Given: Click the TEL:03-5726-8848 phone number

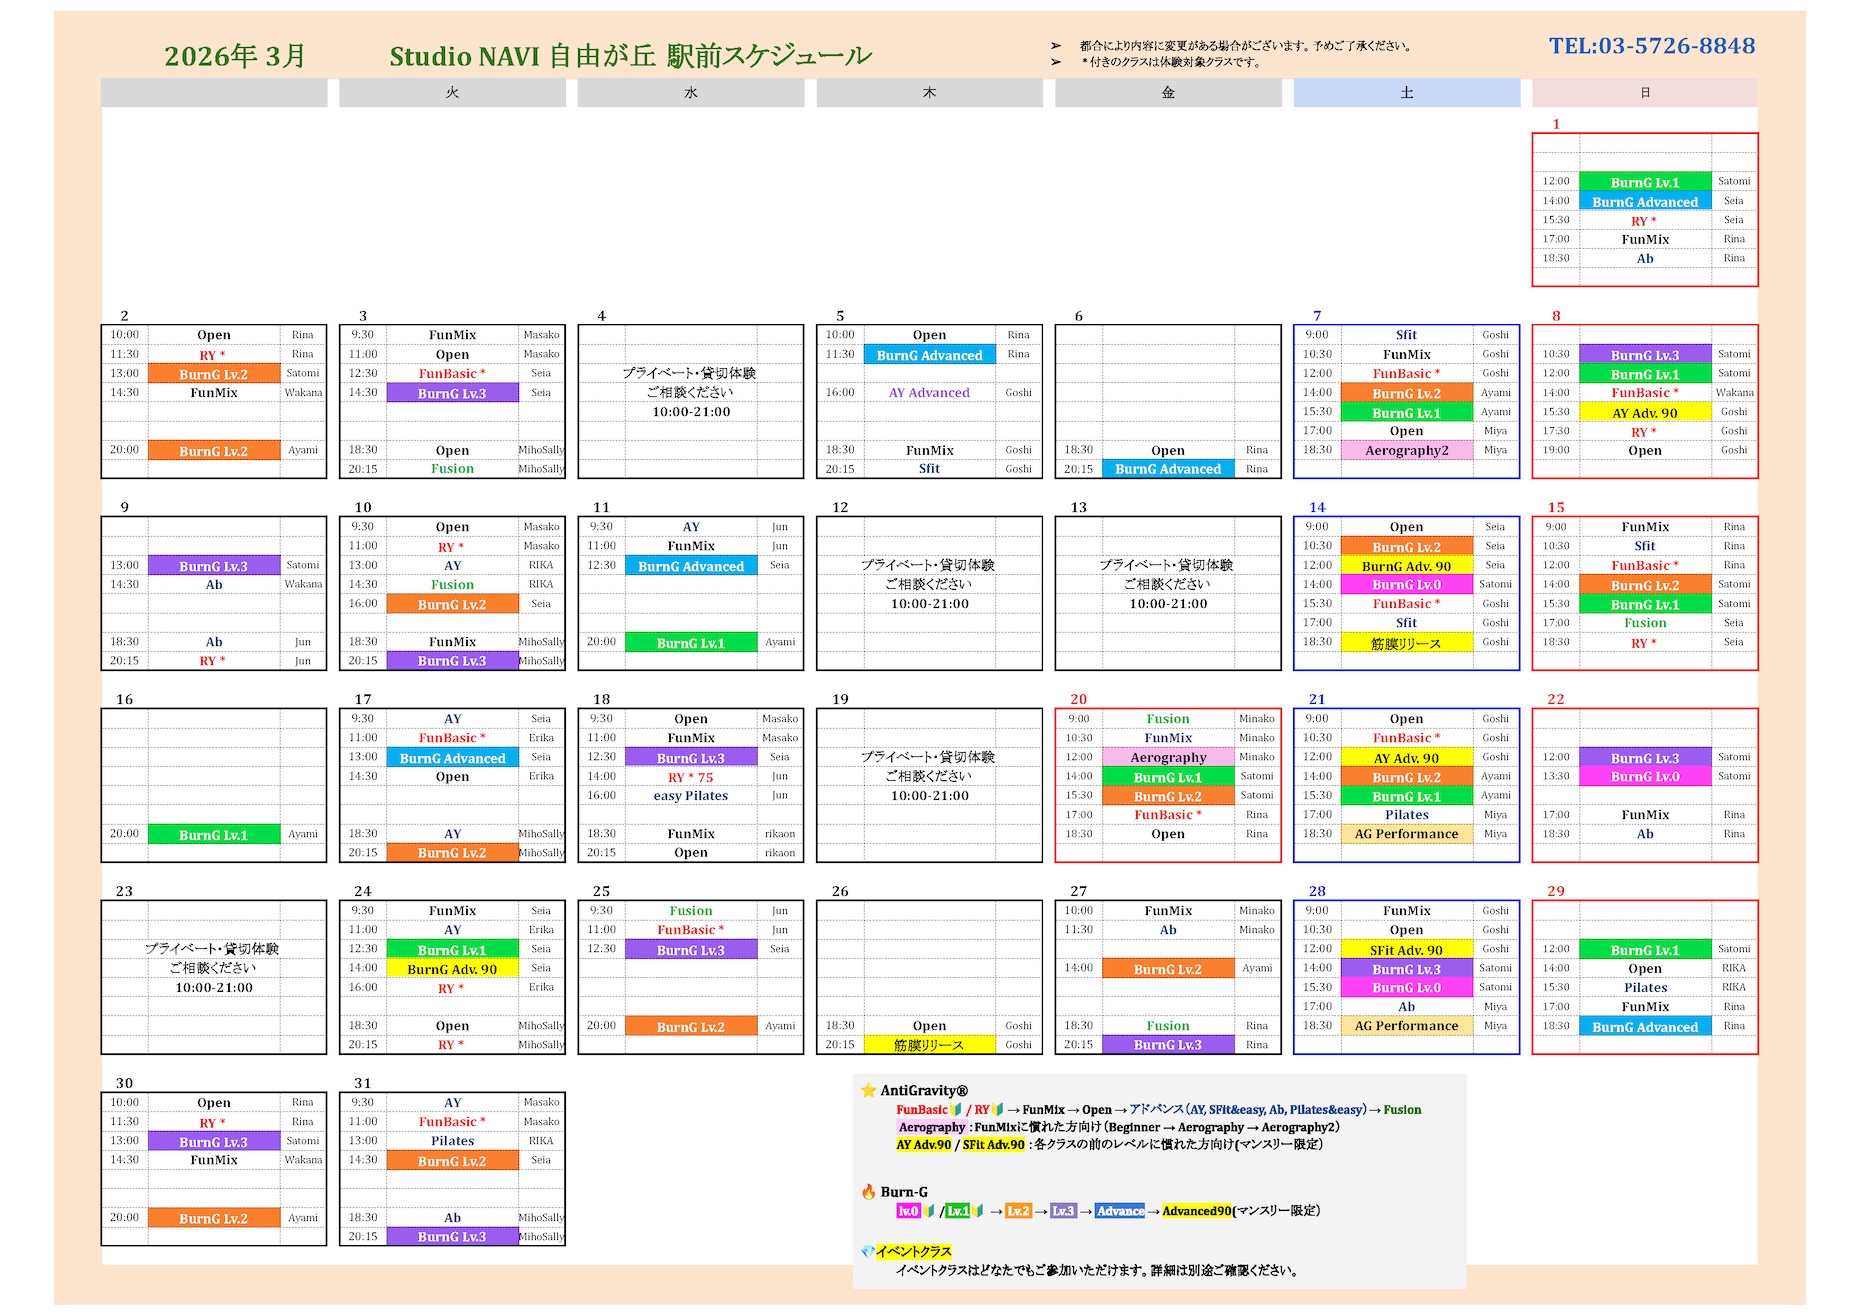Looking at the screenshot, I should (x=1651, y=46).
